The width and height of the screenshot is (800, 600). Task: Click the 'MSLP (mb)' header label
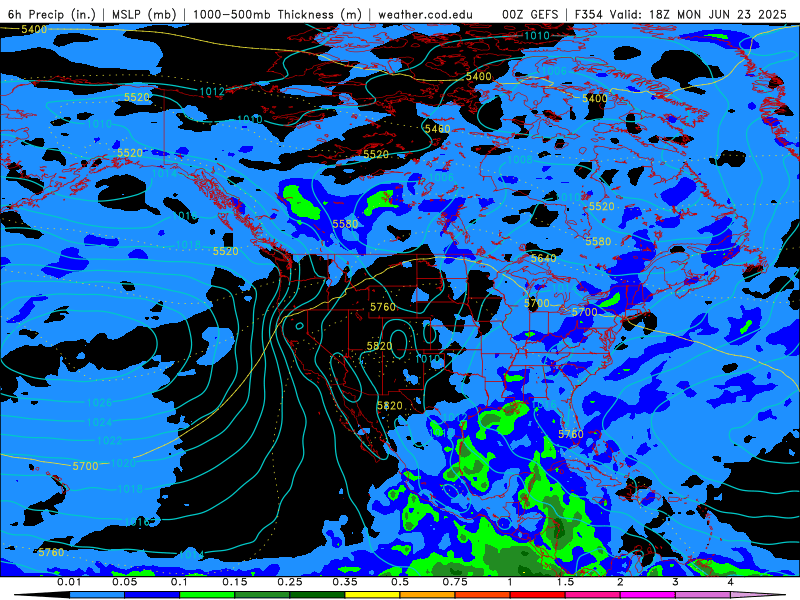144,14
